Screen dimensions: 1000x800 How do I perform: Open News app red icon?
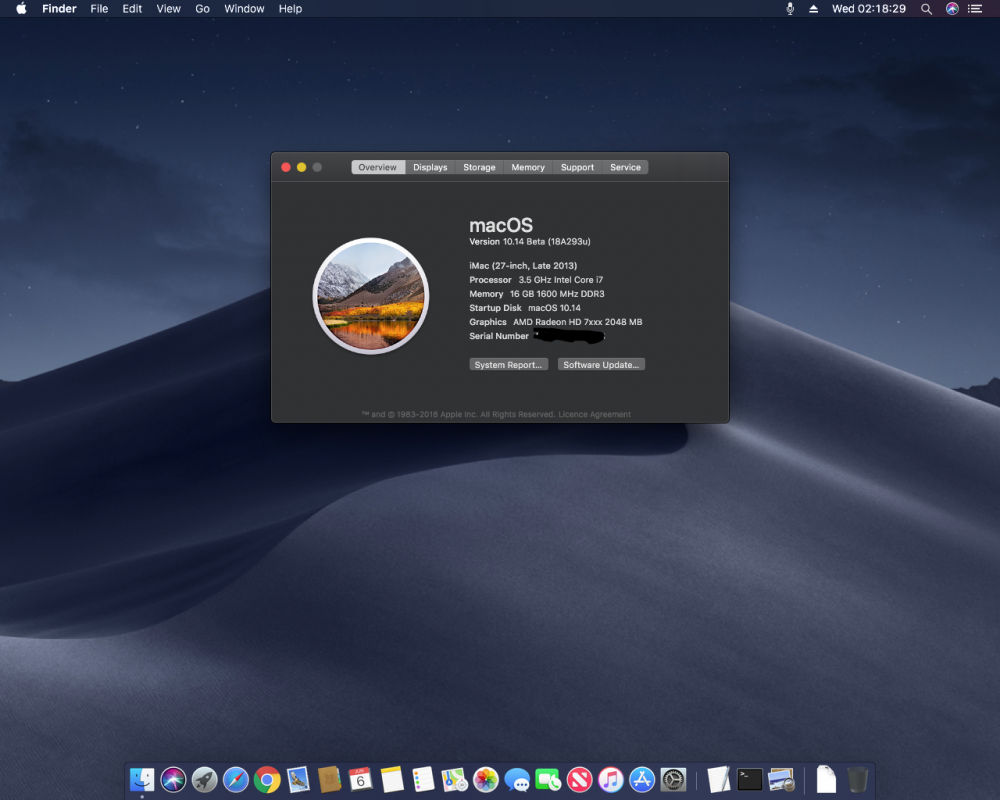(x=579, y=780)
